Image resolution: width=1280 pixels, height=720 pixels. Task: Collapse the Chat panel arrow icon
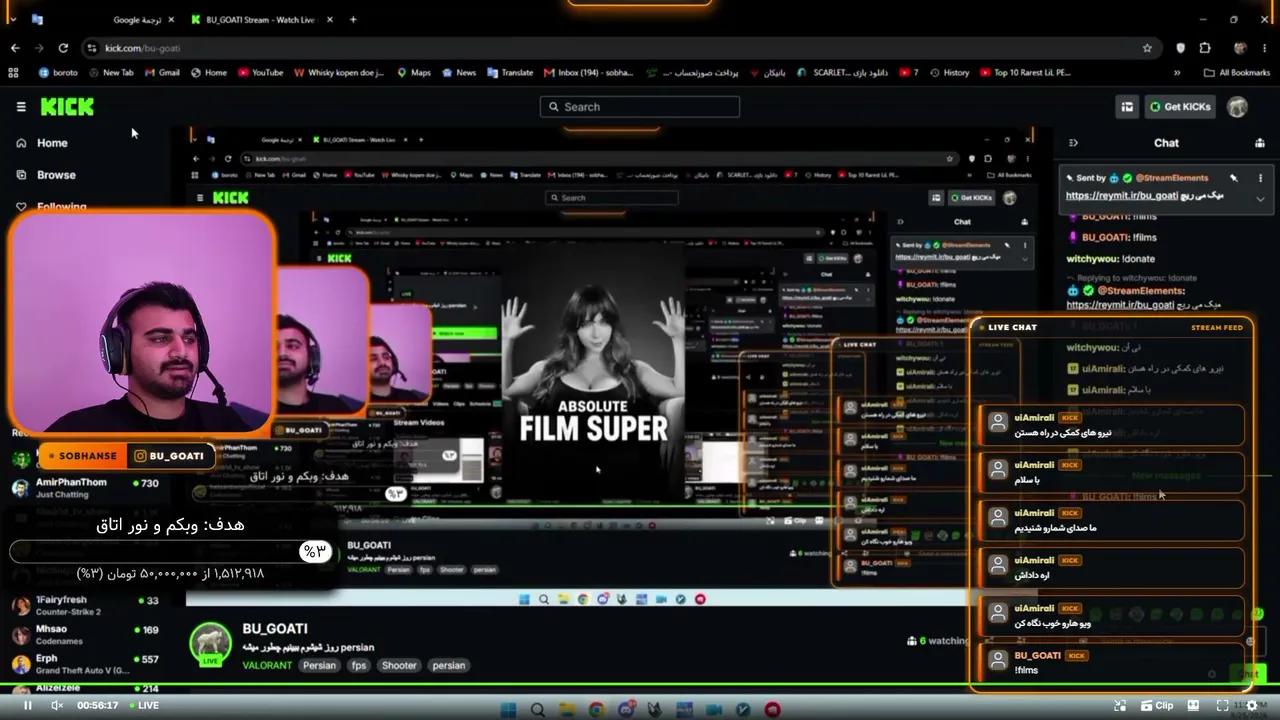click(1073, 143)
